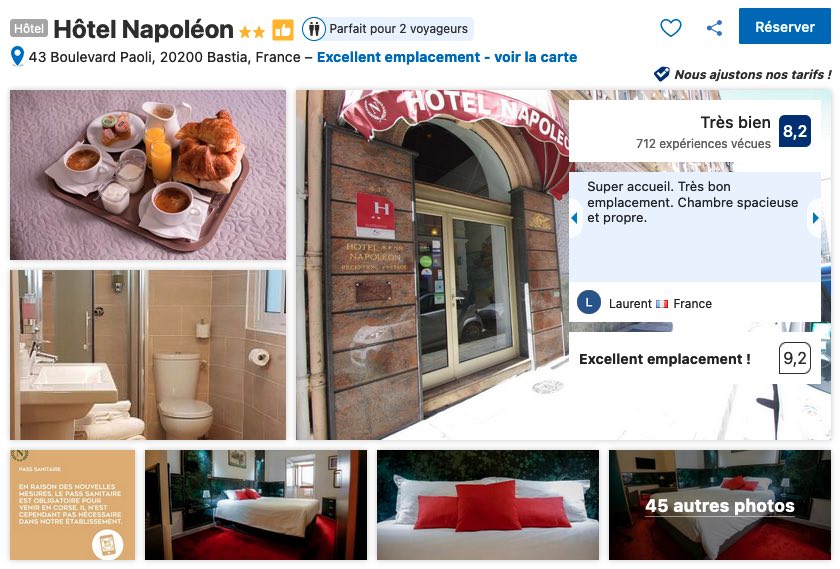
Task: Open the red pillows bed photo
Action: pos(488,505)
